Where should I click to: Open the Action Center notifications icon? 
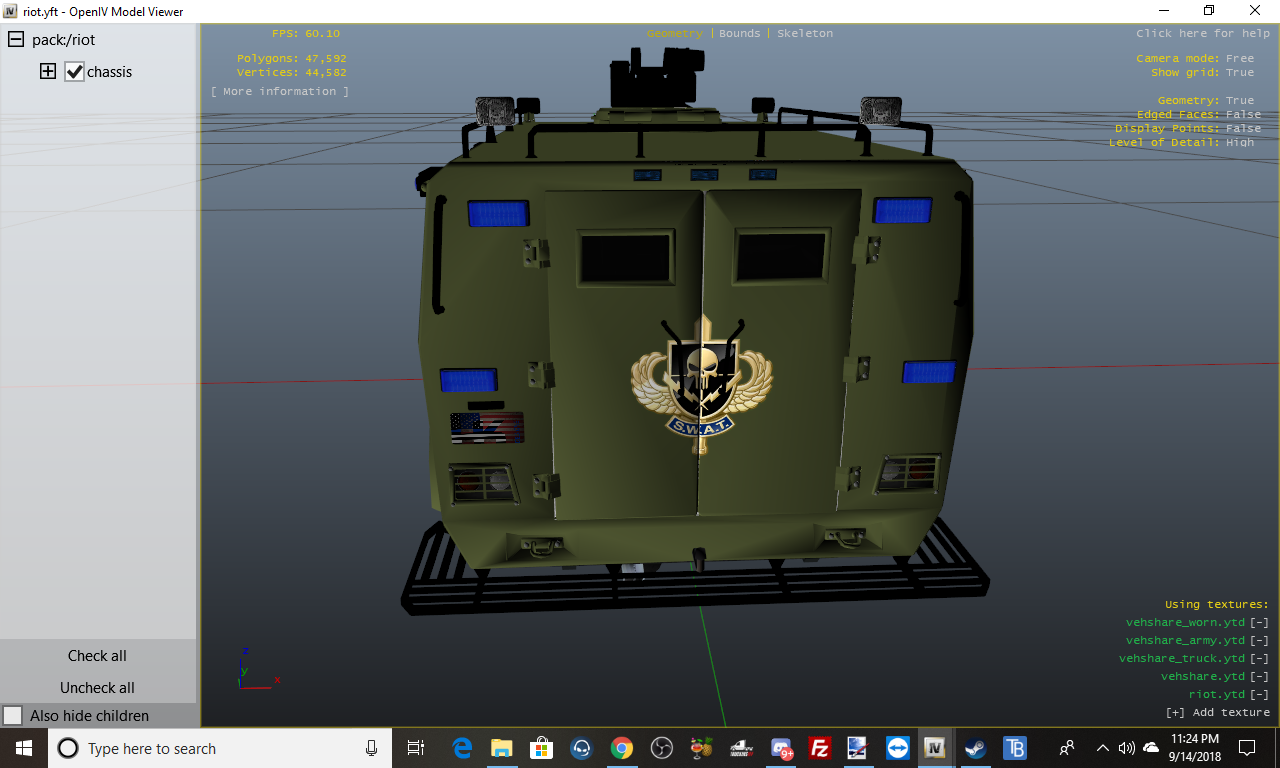[1247, 748]
